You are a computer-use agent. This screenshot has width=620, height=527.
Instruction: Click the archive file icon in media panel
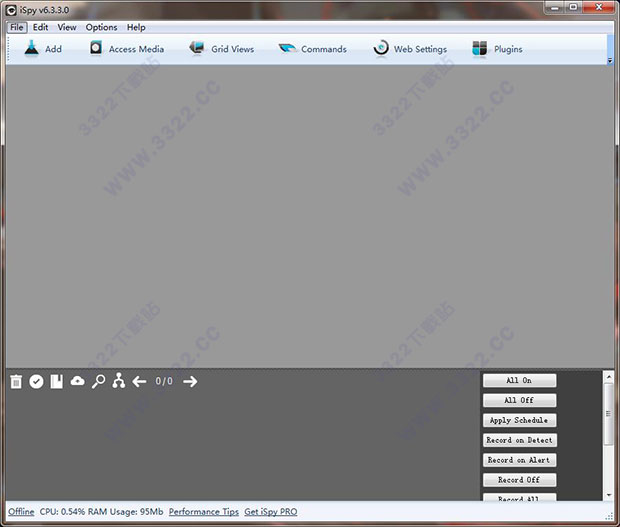[57, 382]
